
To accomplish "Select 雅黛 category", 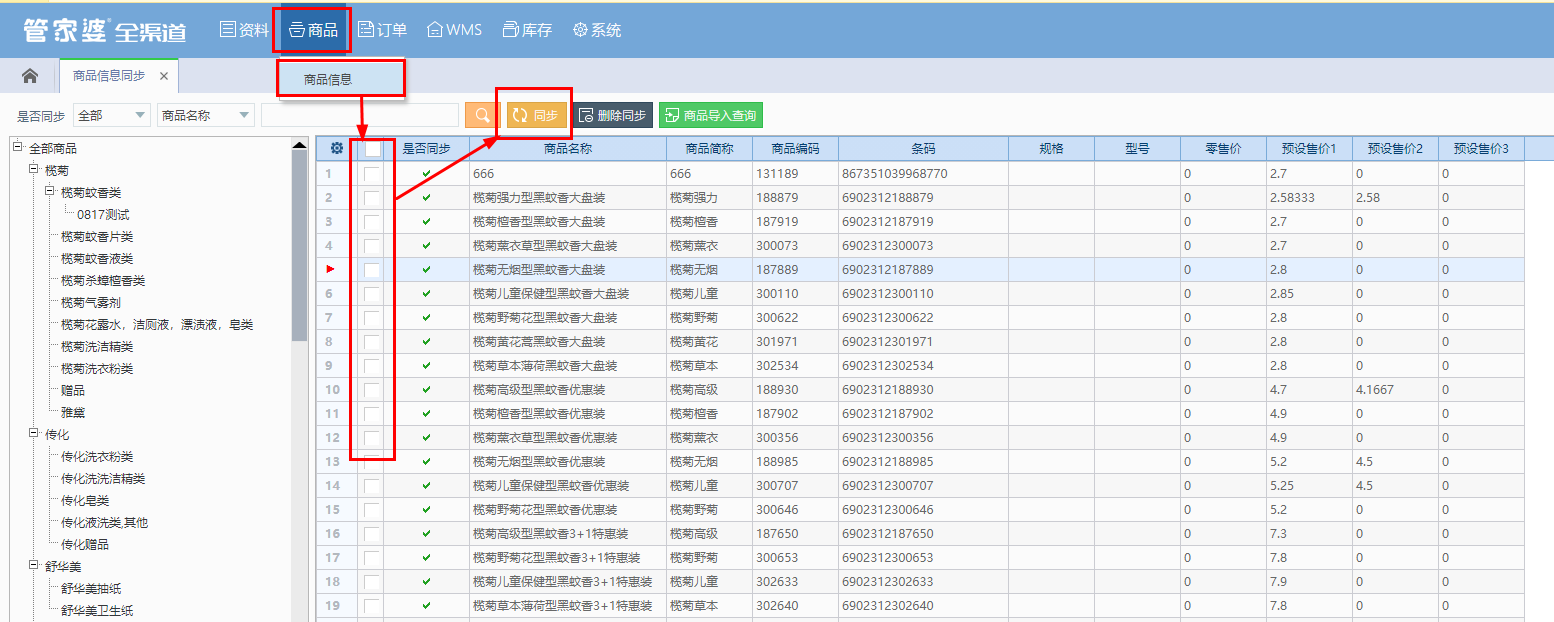I will [73, 413].
